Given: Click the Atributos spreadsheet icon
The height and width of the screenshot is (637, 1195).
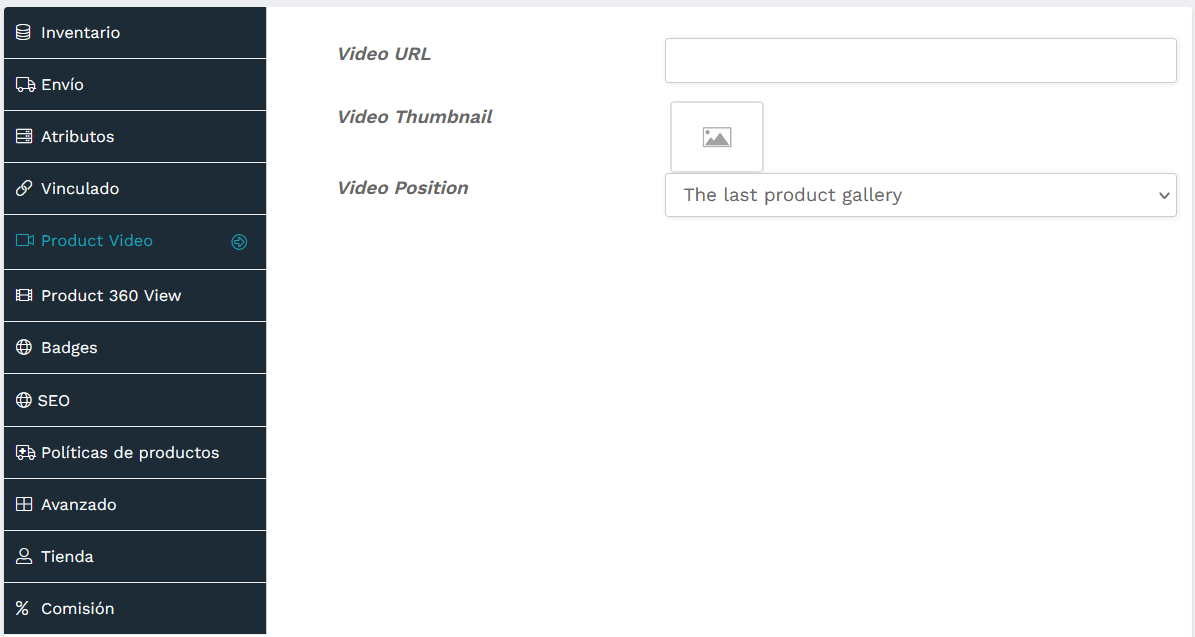Looking at the screenshot, I should (x=22, y=136).
